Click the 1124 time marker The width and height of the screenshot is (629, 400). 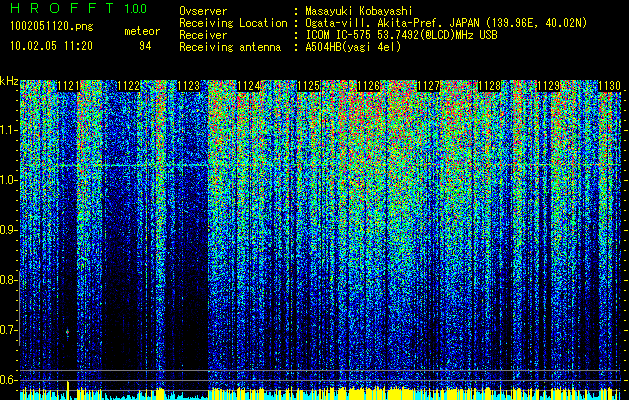point(249,86)
